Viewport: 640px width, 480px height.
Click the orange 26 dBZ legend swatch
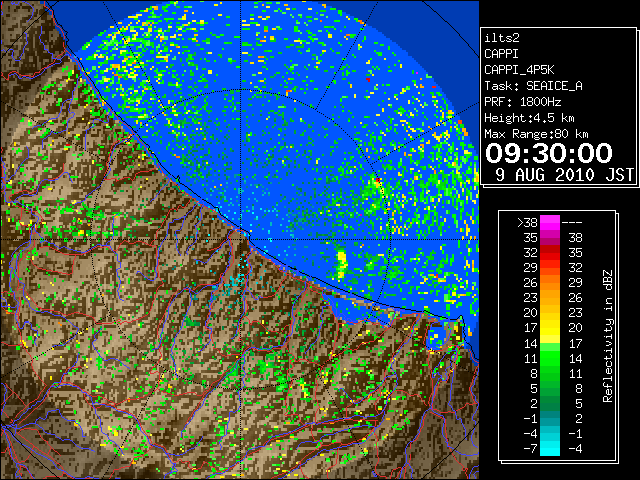pyautogui.click(x=550, y=282)
